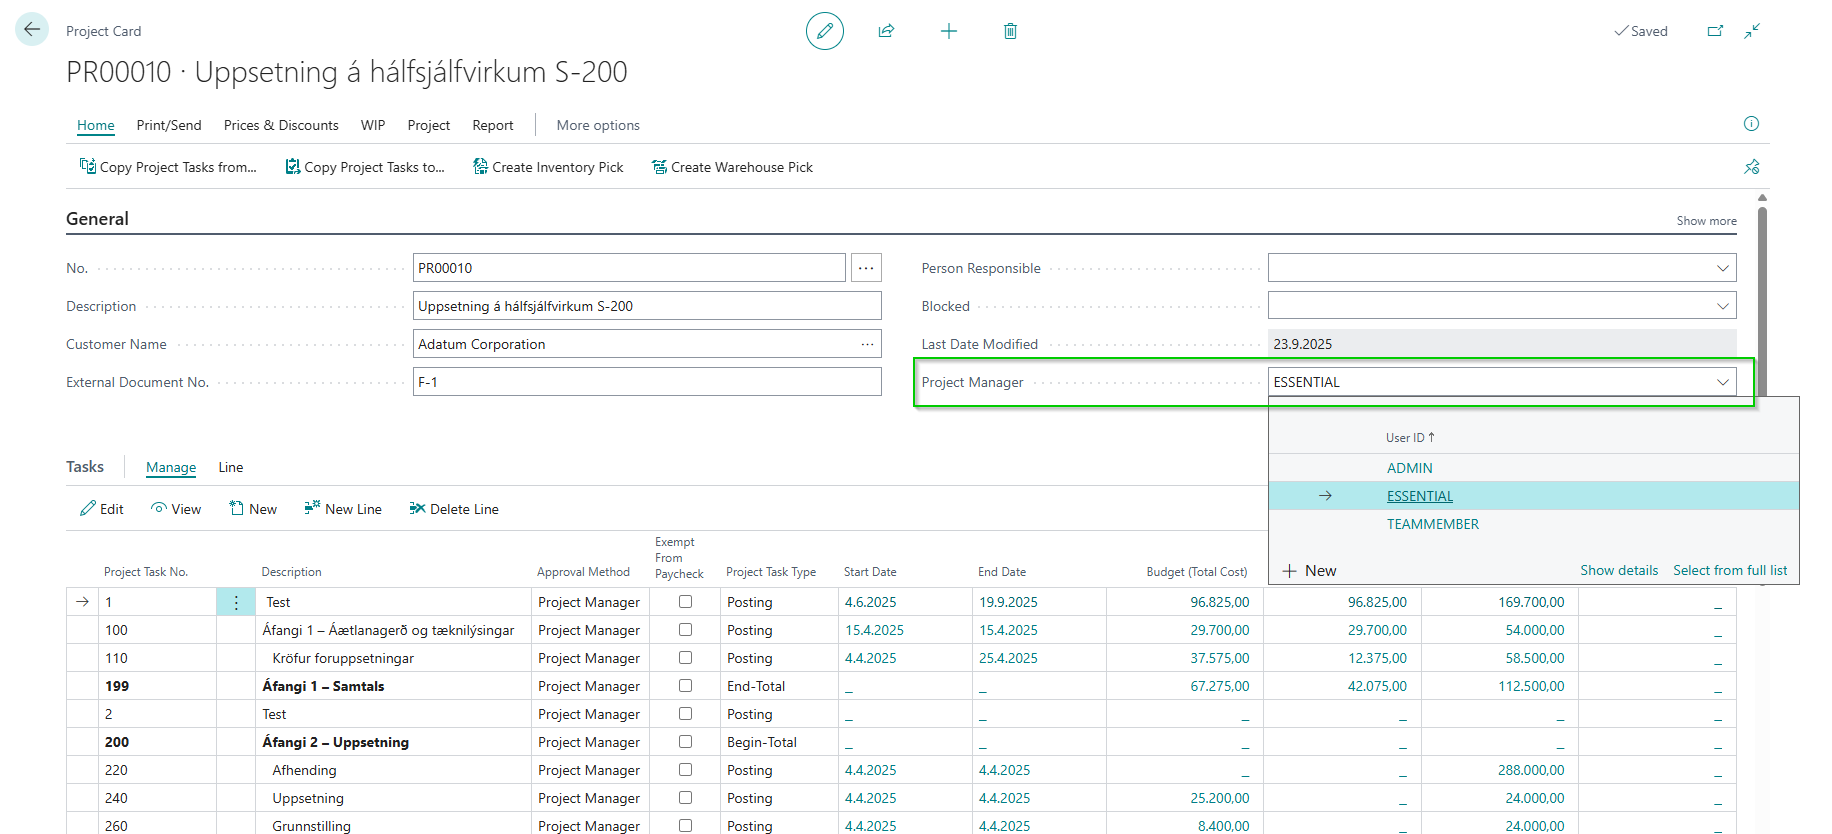Click the pencil edit icon at top
1832x834 pixels.
824,31
